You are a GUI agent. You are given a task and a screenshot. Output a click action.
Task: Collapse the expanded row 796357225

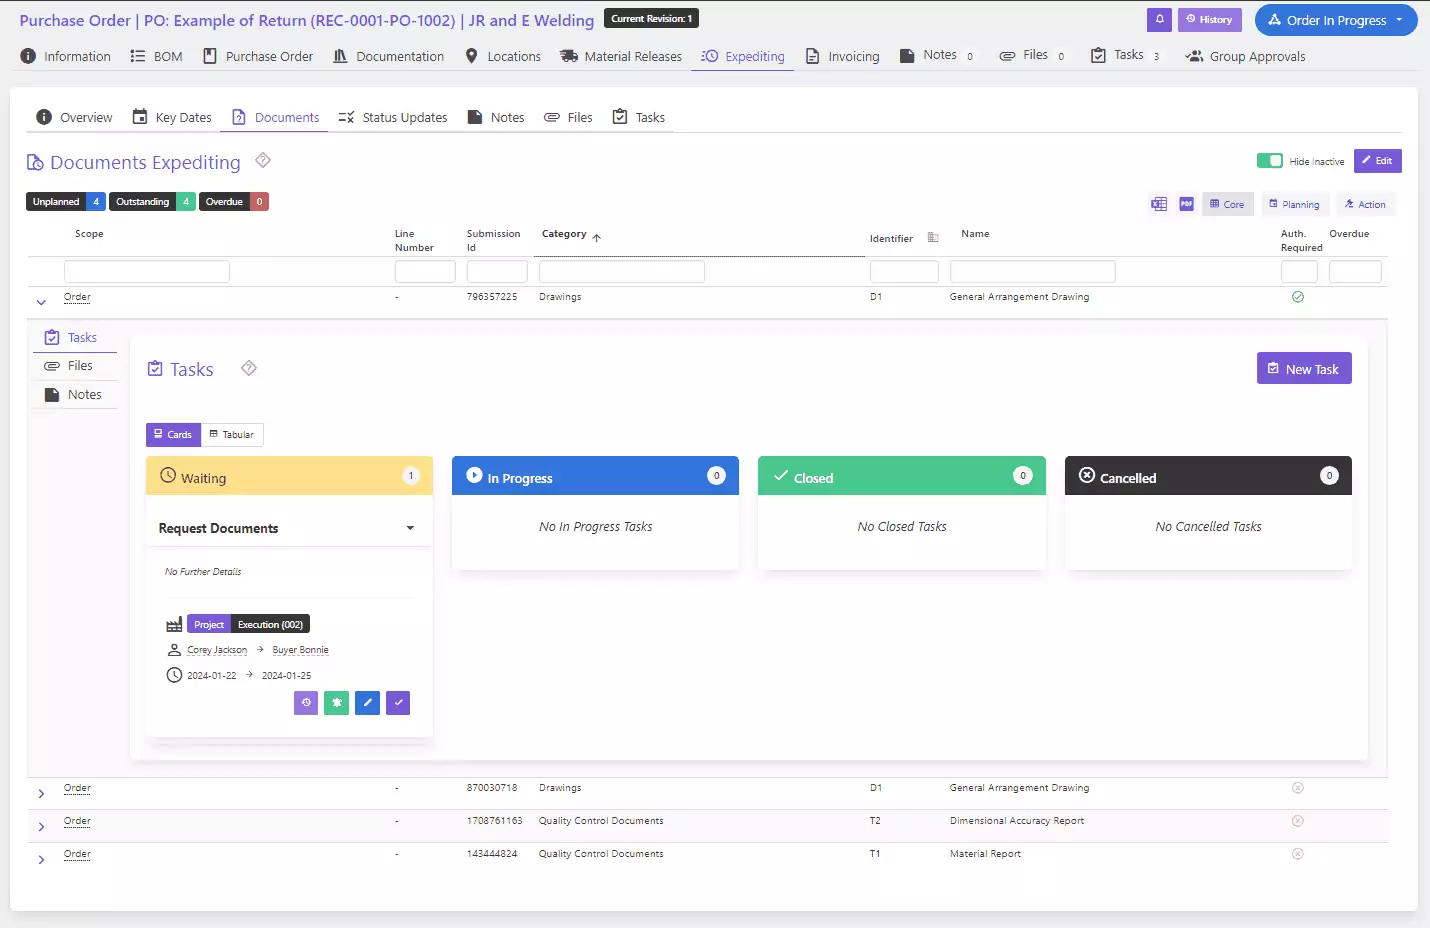(41, 301)
